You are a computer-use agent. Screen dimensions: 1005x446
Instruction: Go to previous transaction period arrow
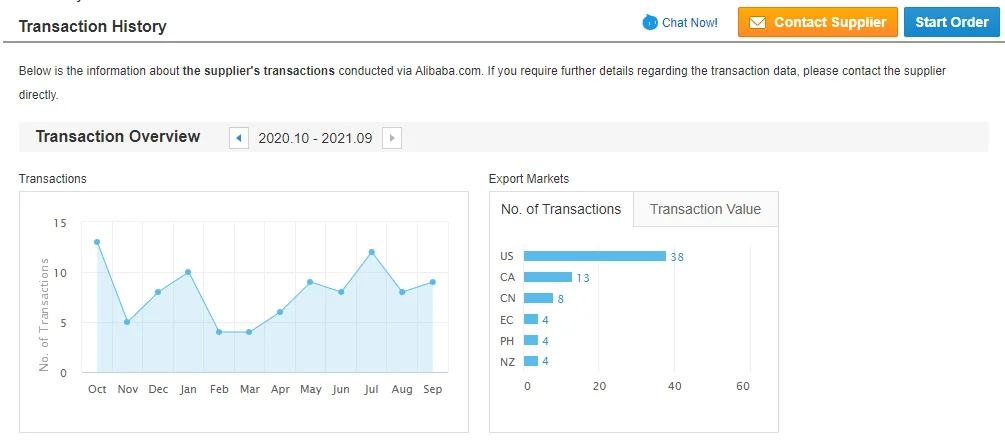pos(239,138)
